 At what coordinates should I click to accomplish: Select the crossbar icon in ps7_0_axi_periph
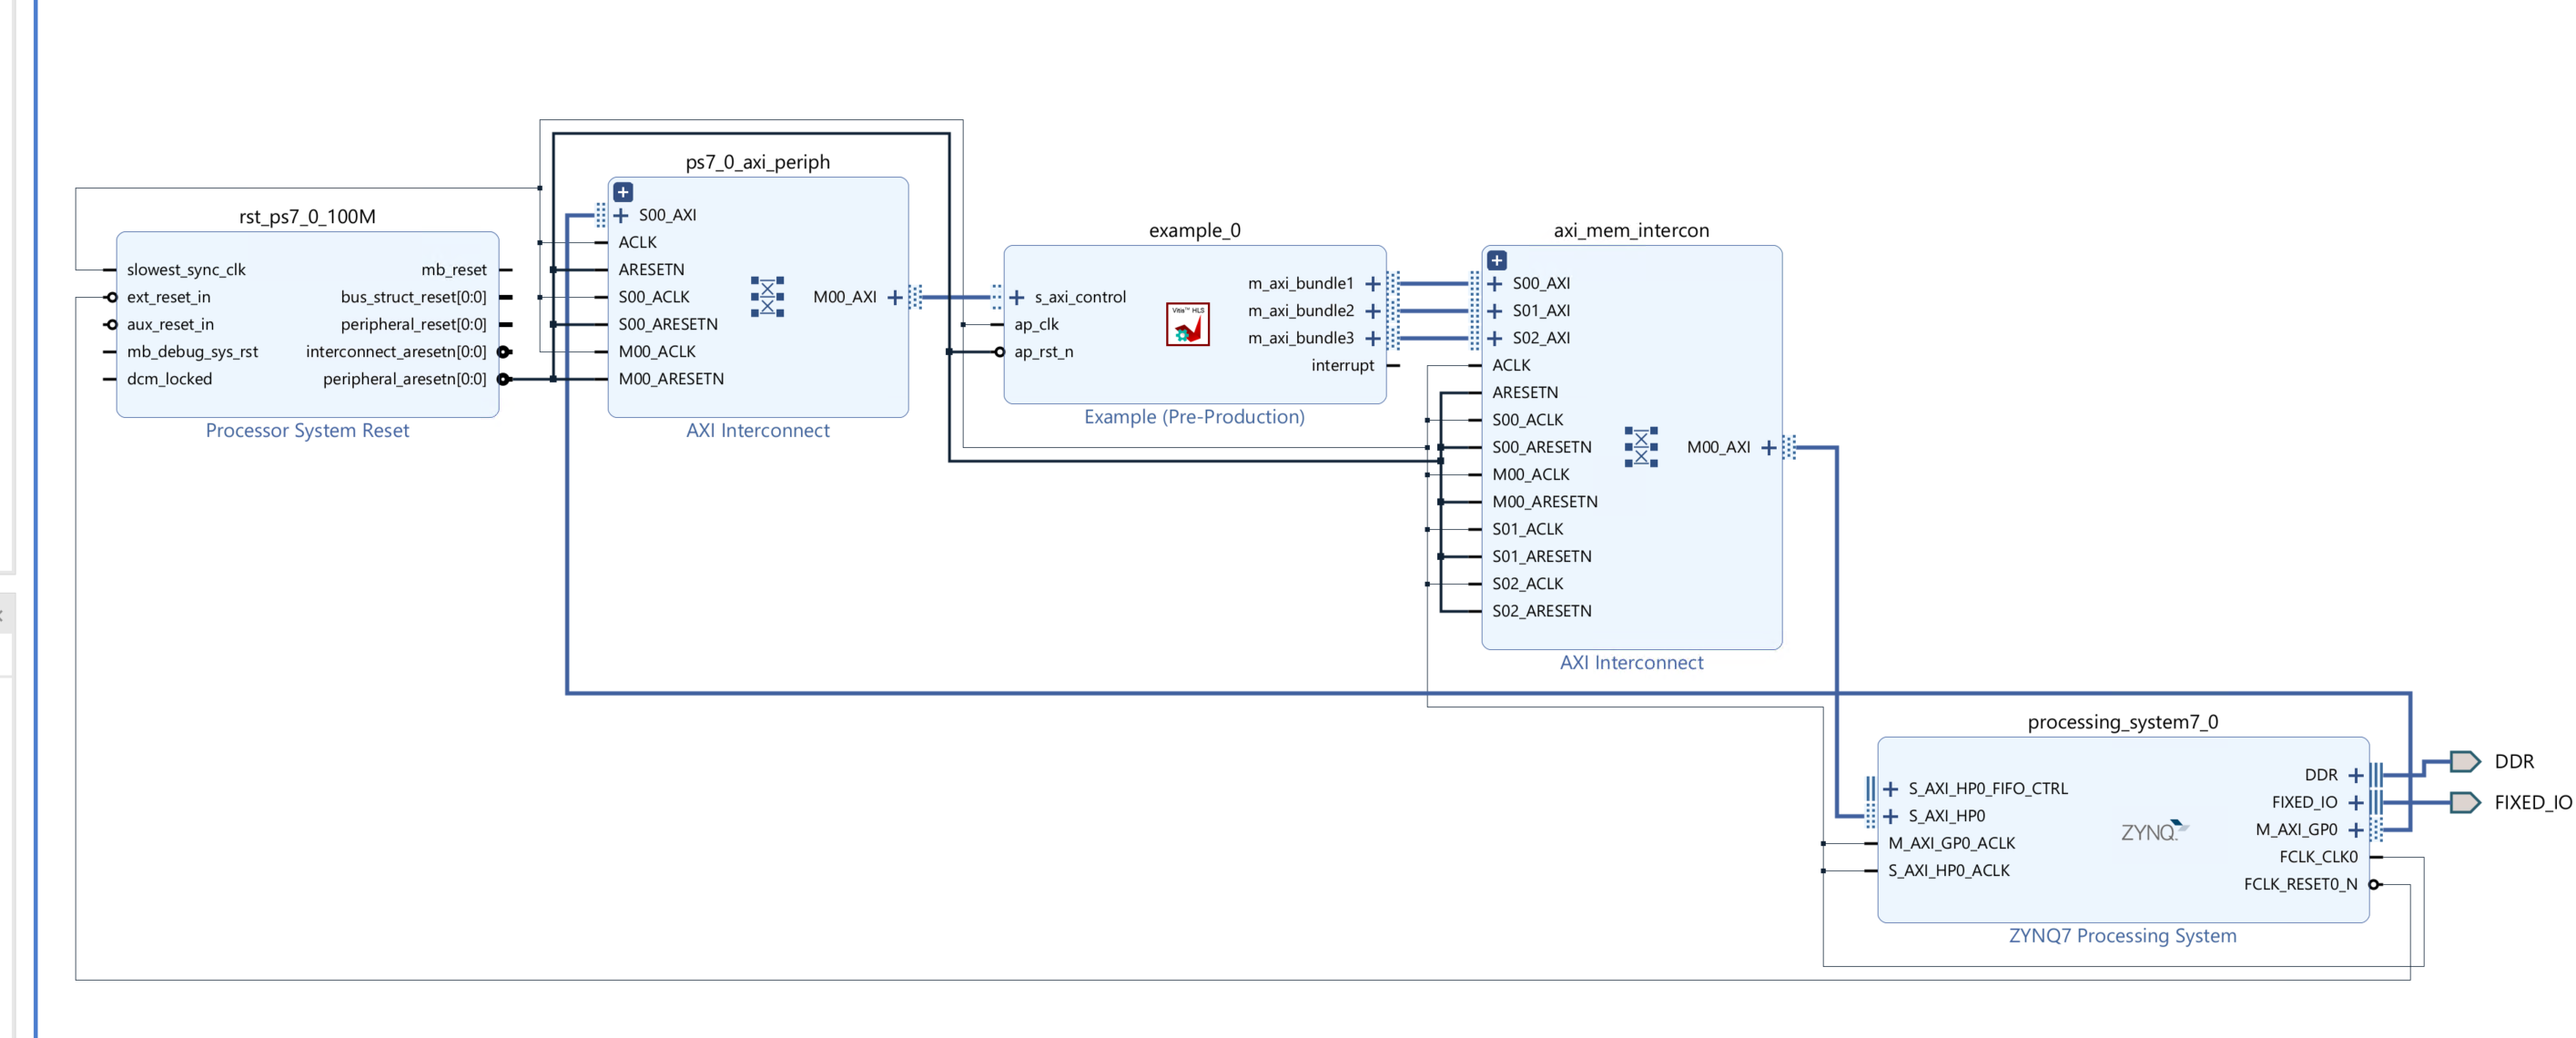[767, 297]
